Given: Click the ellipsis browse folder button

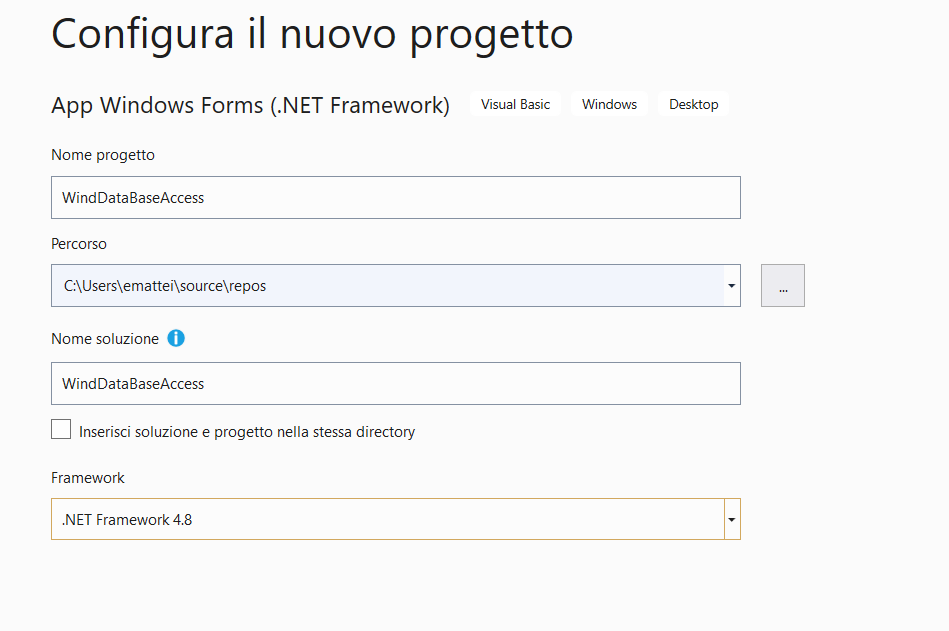Looking at the screenshot, I should pyautogui.click(x=783, y=286).
